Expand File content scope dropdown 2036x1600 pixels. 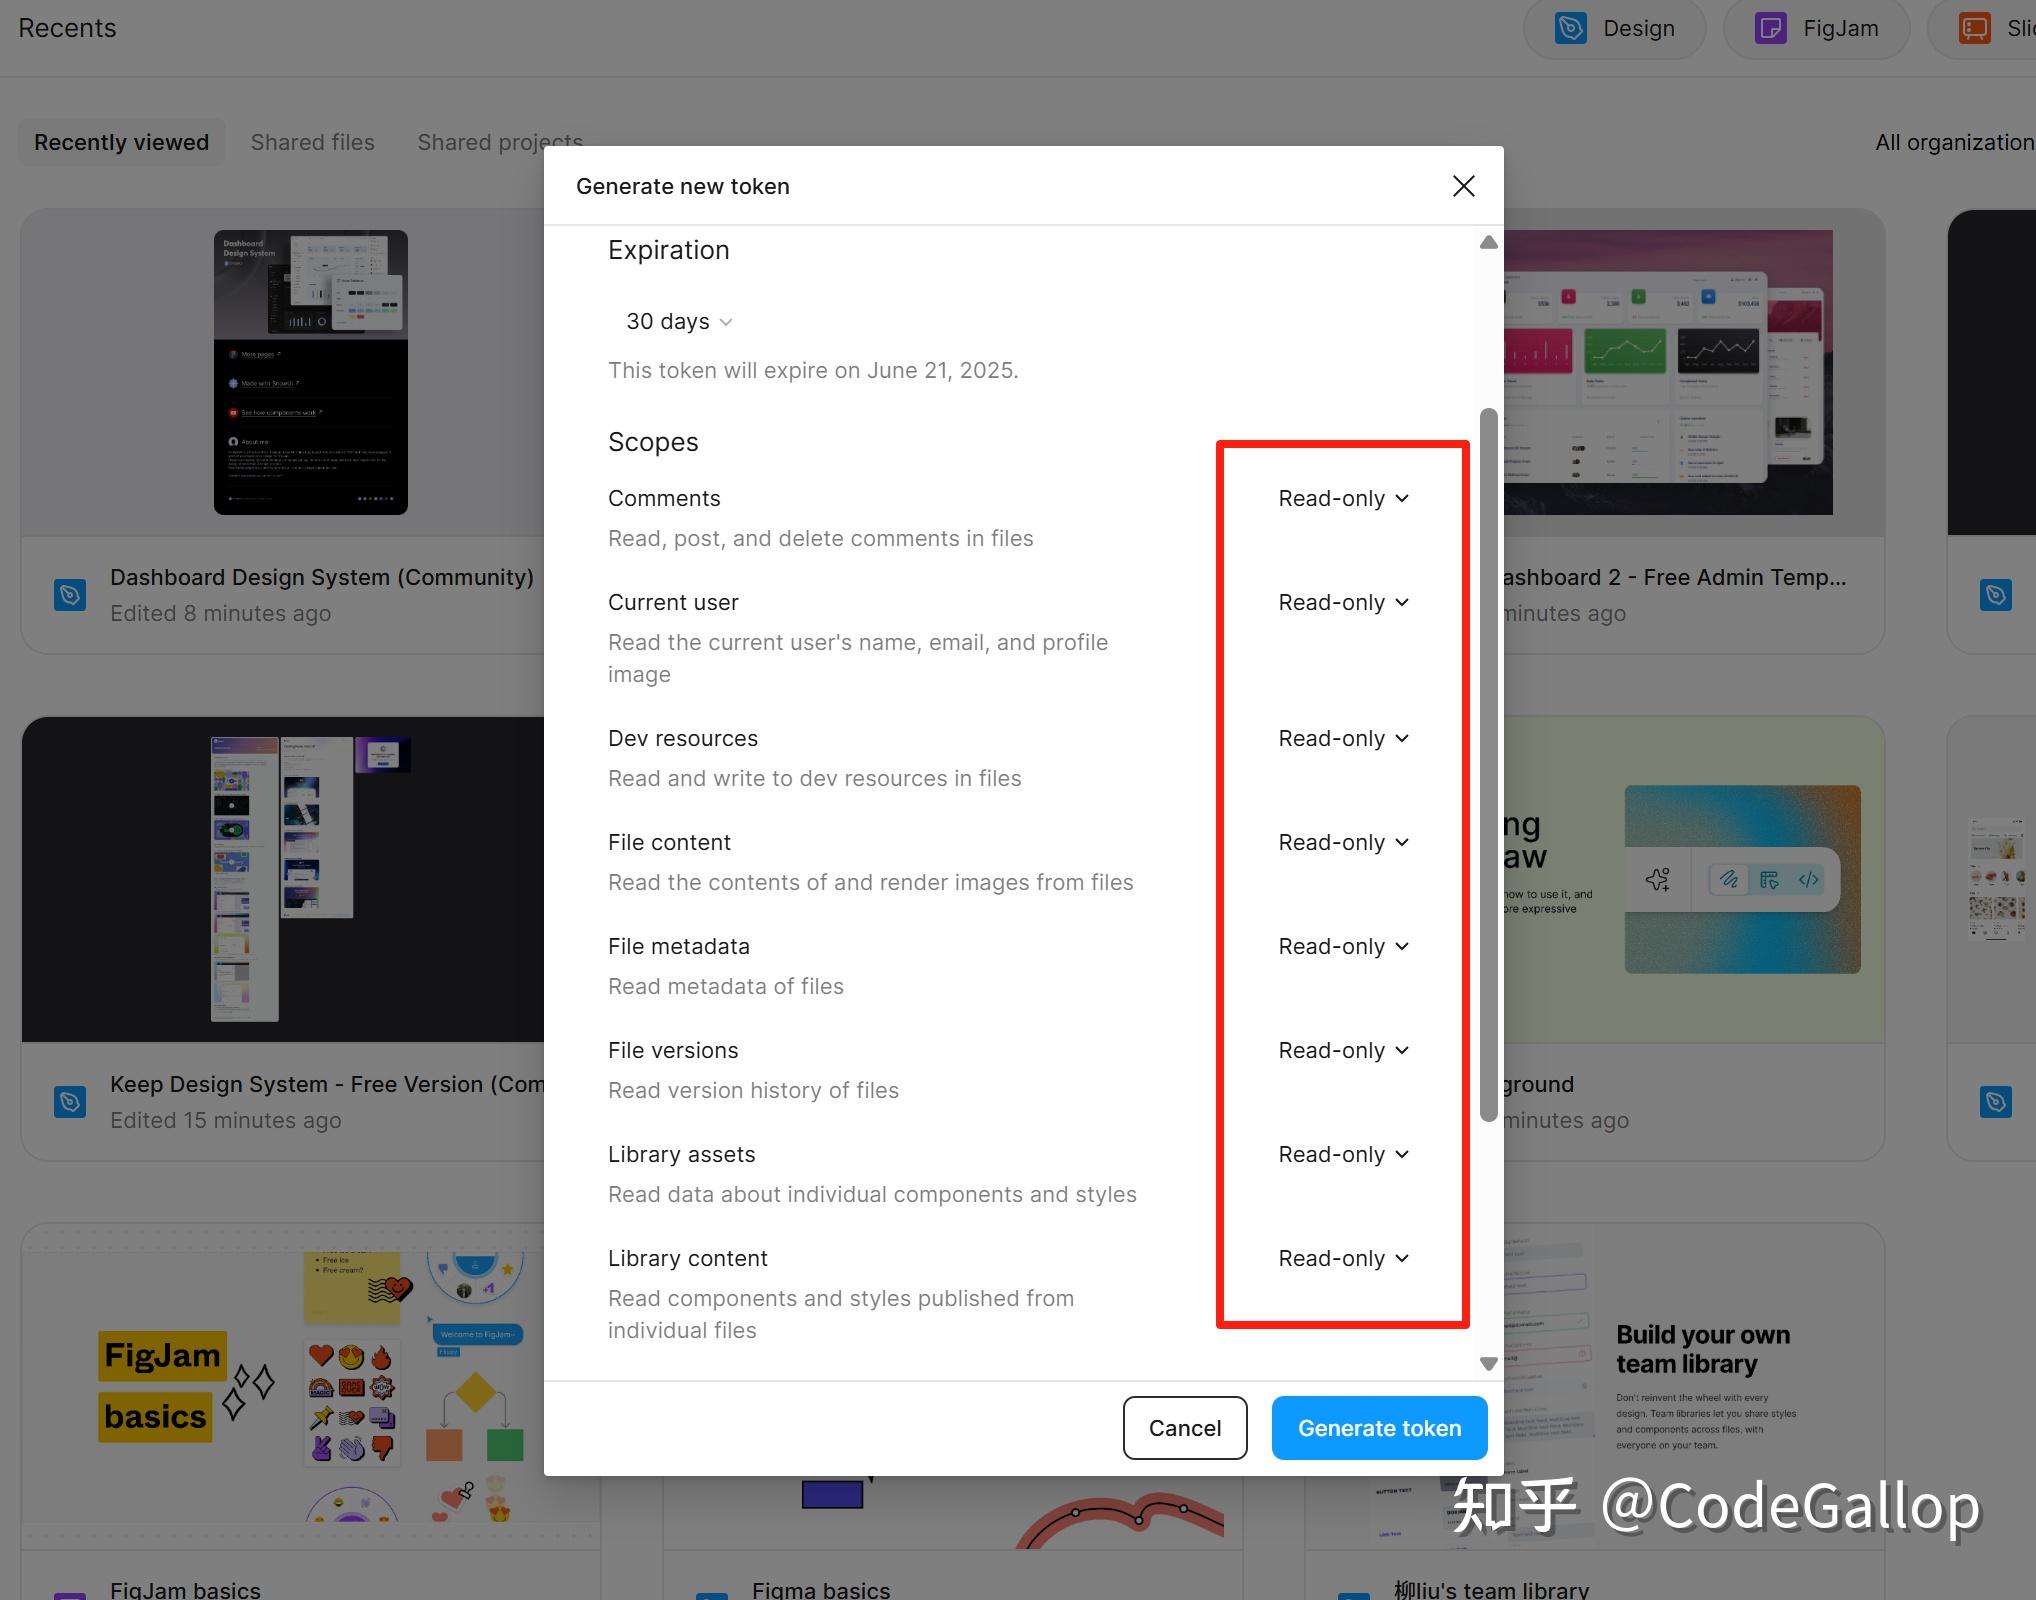click(x=1343, y=842)
